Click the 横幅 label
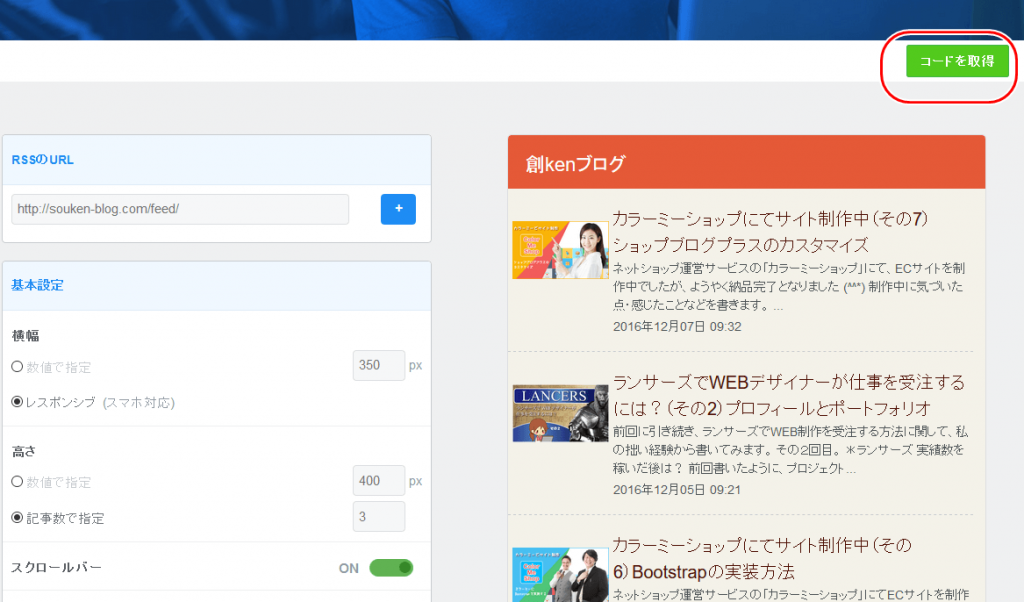The image size is (1024, 602). 25,336
